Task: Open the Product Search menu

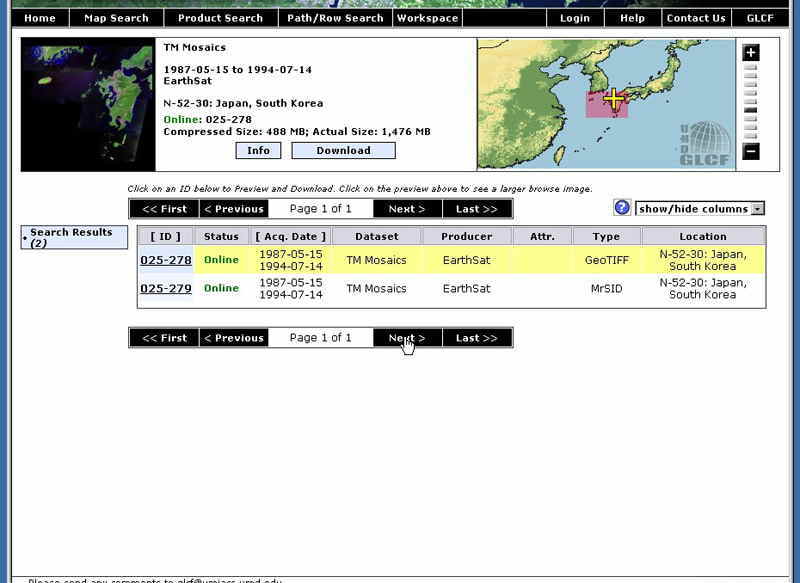Action: (x=220, y=18)
